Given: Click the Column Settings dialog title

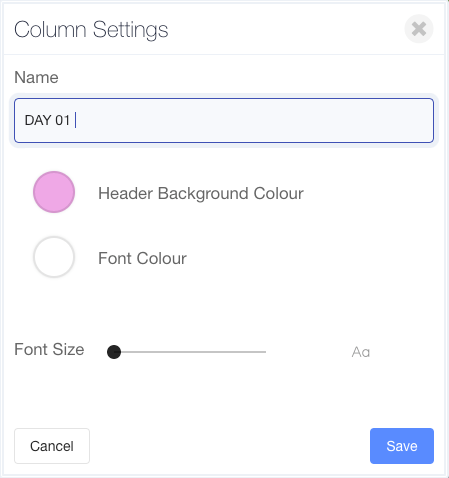Looking at the screenshot, I should 91,30.
